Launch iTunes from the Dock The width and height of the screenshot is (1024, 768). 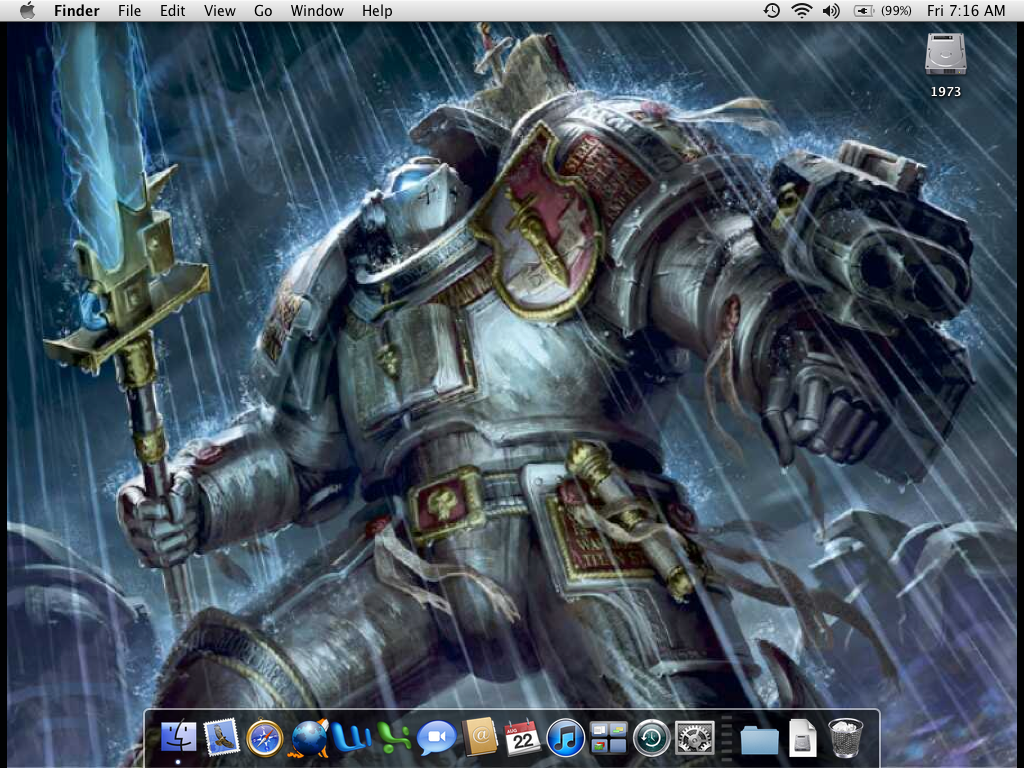[x=565, y=739]
